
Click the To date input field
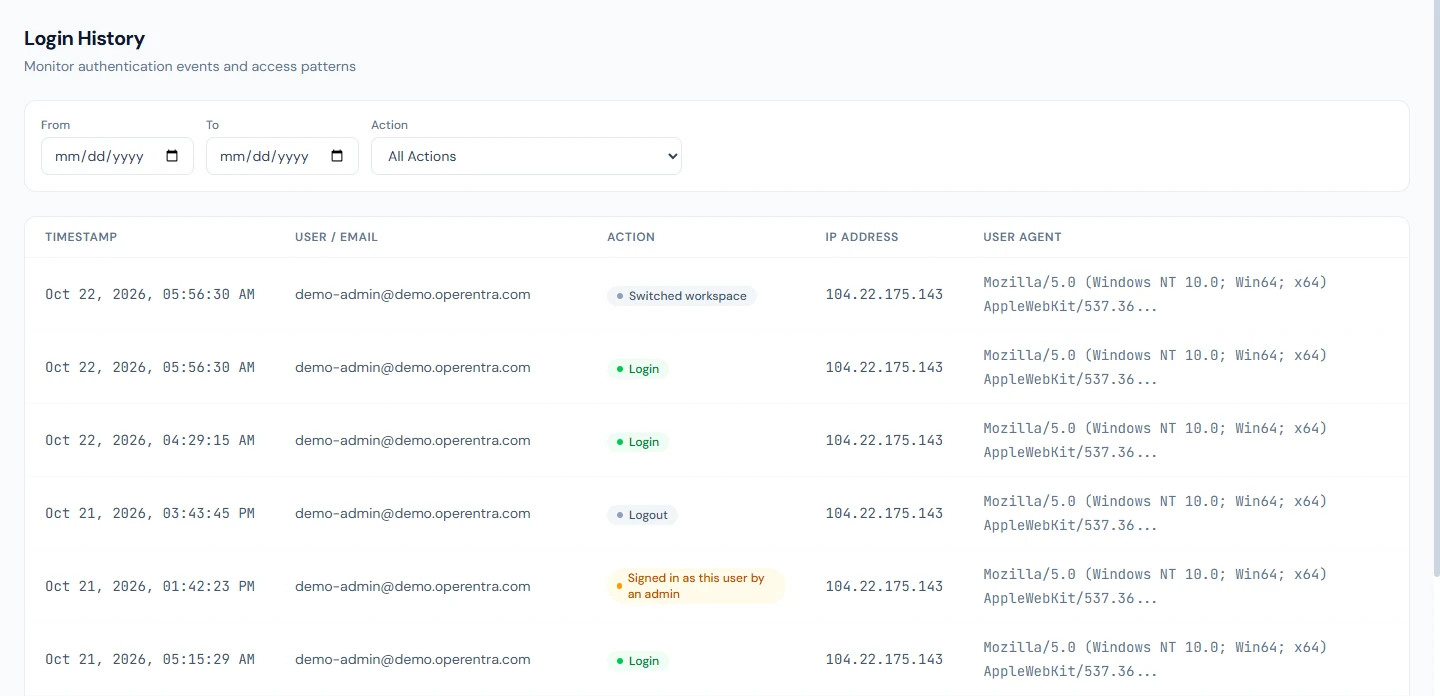pos(282,156)
